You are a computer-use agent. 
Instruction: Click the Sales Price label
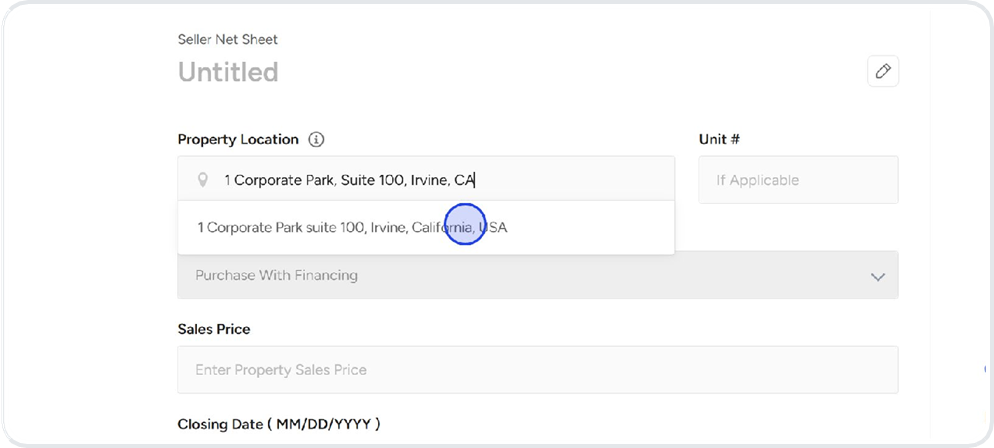coord(214,329)
